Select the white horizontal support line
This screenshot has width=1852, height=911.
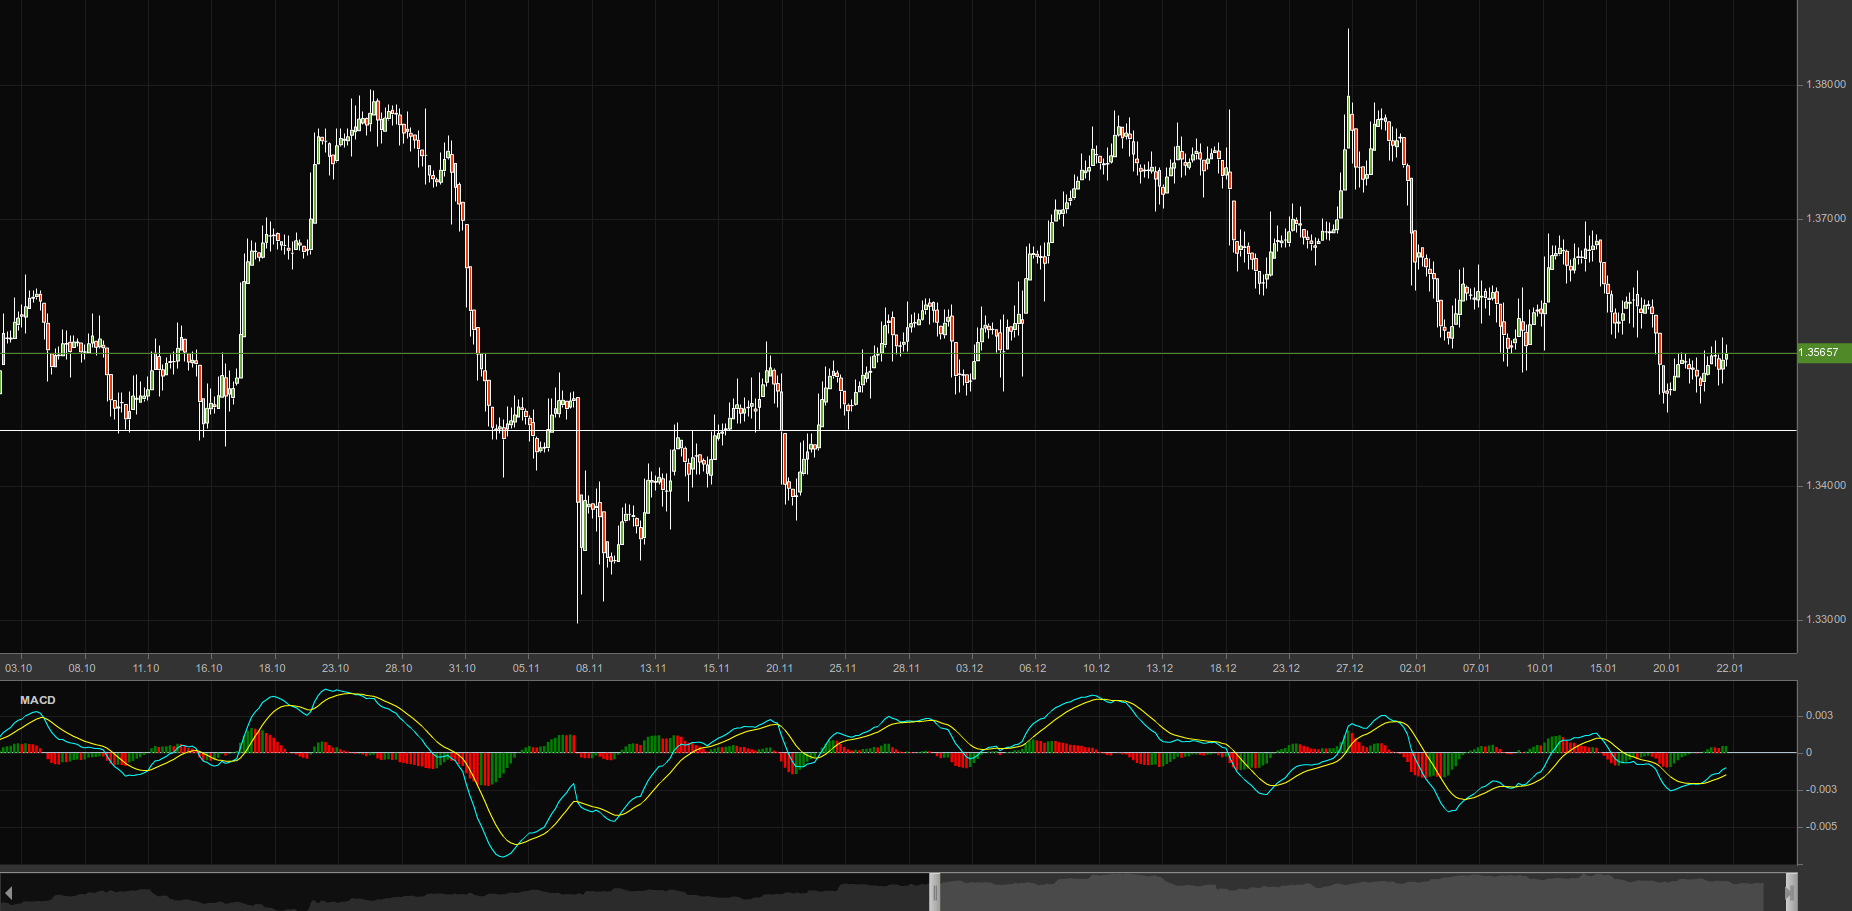[900, 431]
